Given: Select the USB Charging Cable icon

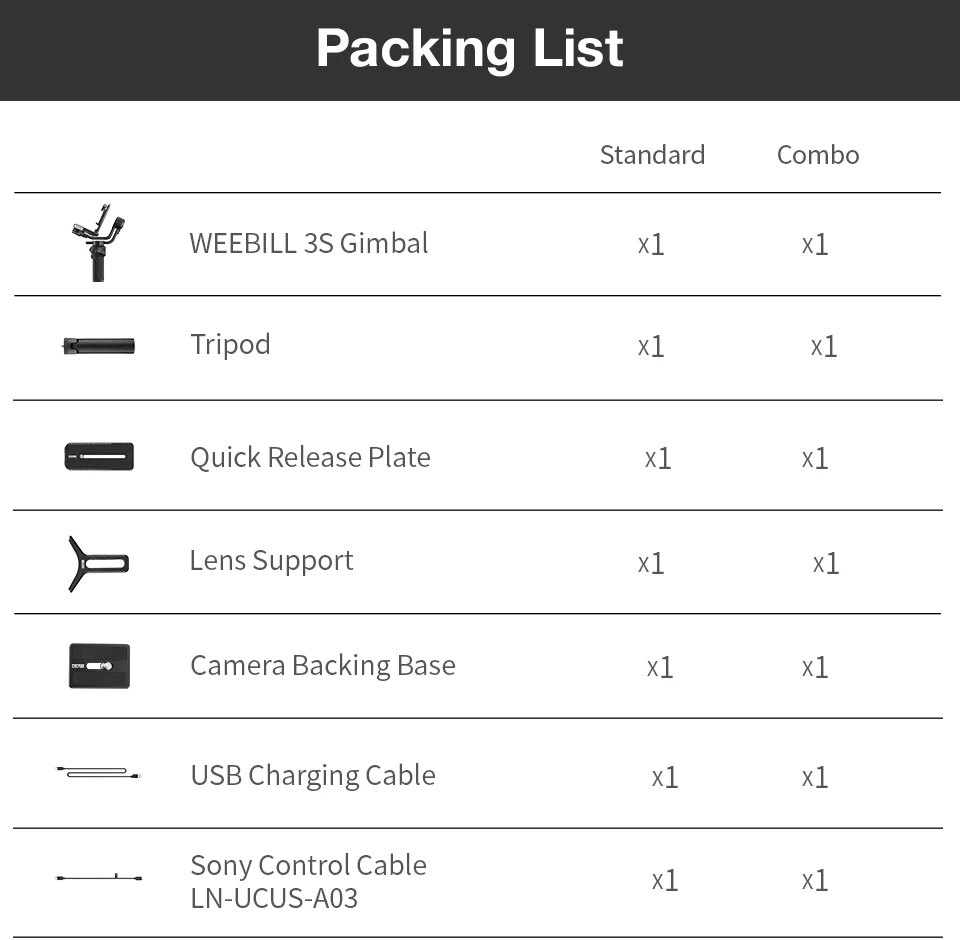Looking at the screenshot, I should click(x=98, y=773).
